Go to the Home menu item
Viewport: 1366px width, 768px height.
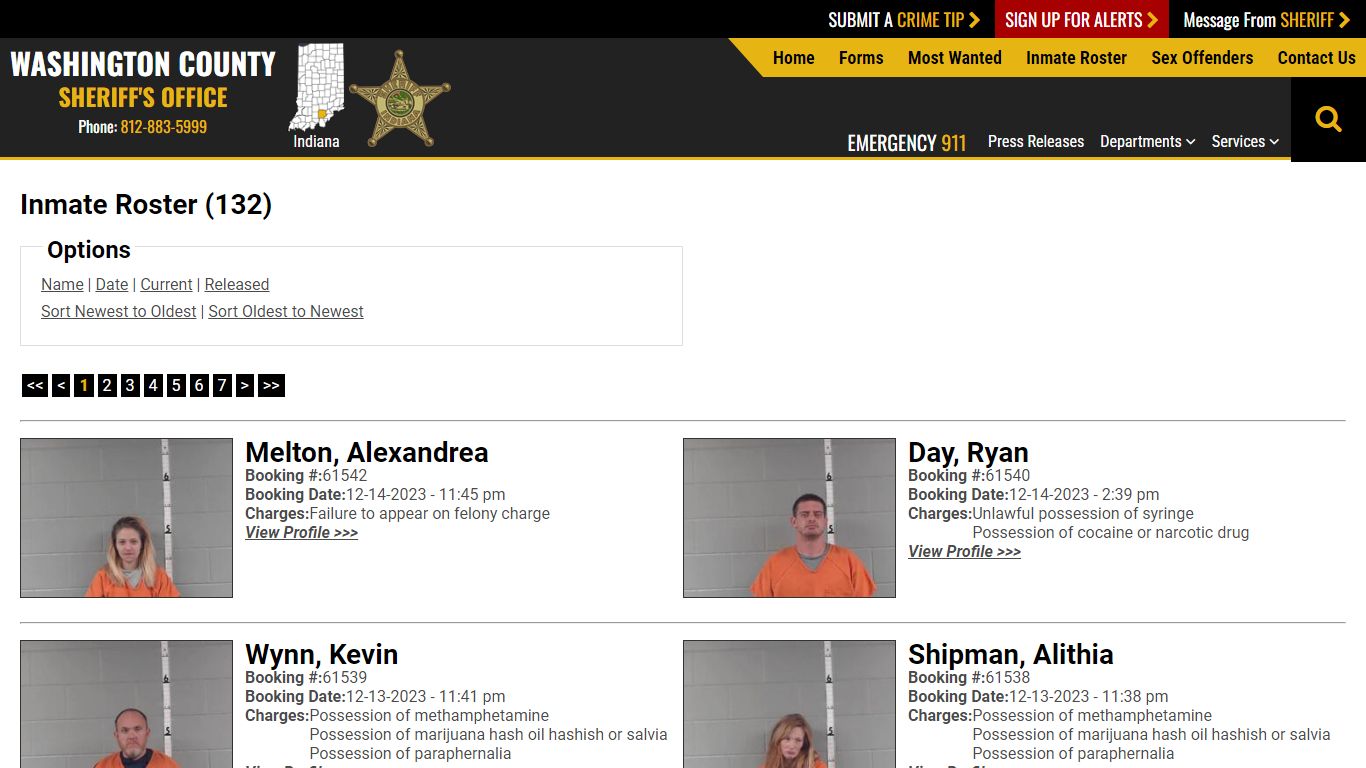[793, 58]
